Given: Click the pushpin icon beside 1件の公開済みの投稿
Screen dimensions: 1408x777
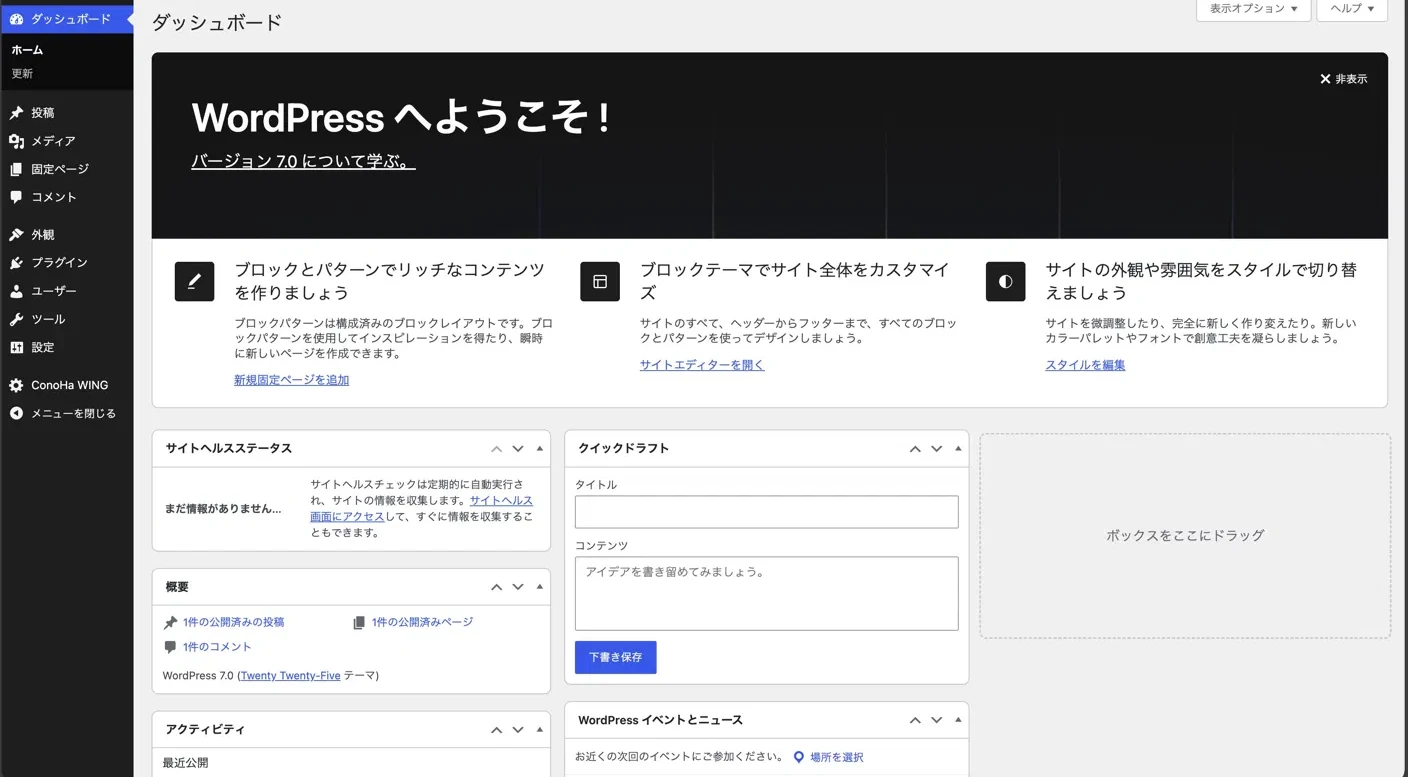Looking at the screenshot, I should 171,622.
